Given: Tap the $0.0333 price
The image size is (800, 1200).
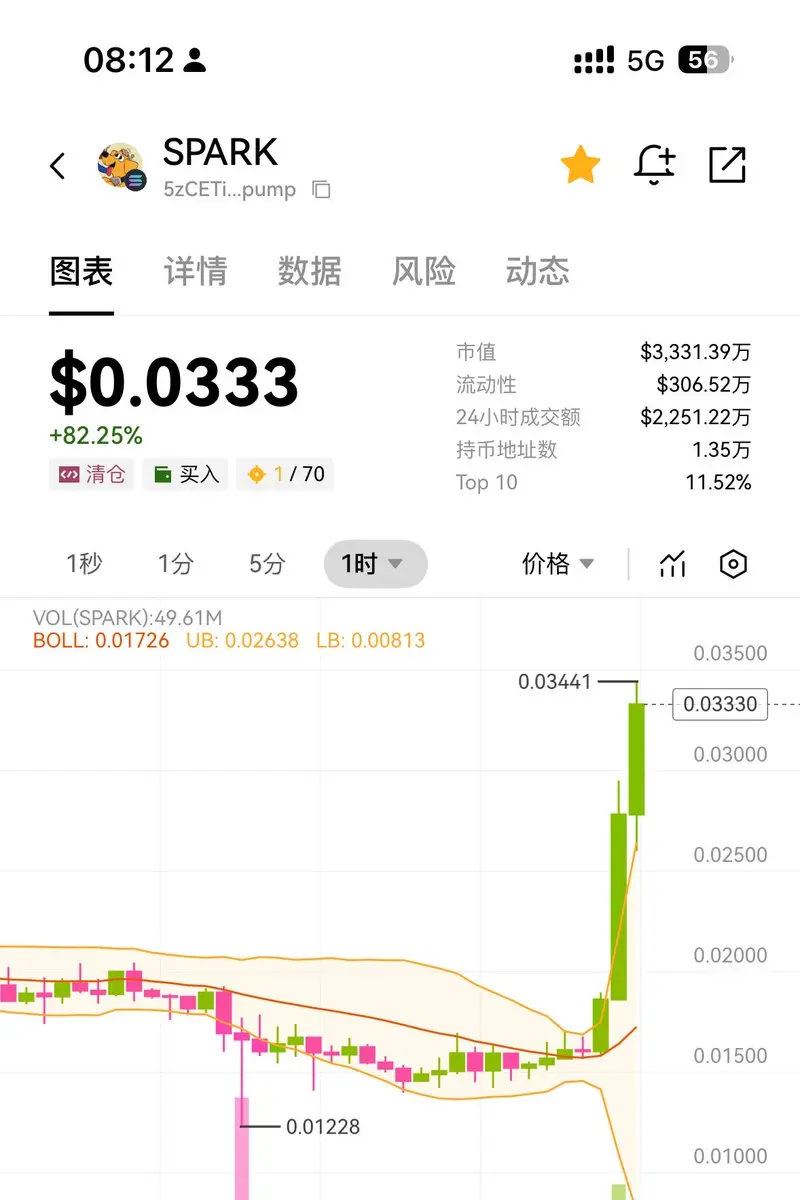Looking at the screenshot, I should point(174,383).
